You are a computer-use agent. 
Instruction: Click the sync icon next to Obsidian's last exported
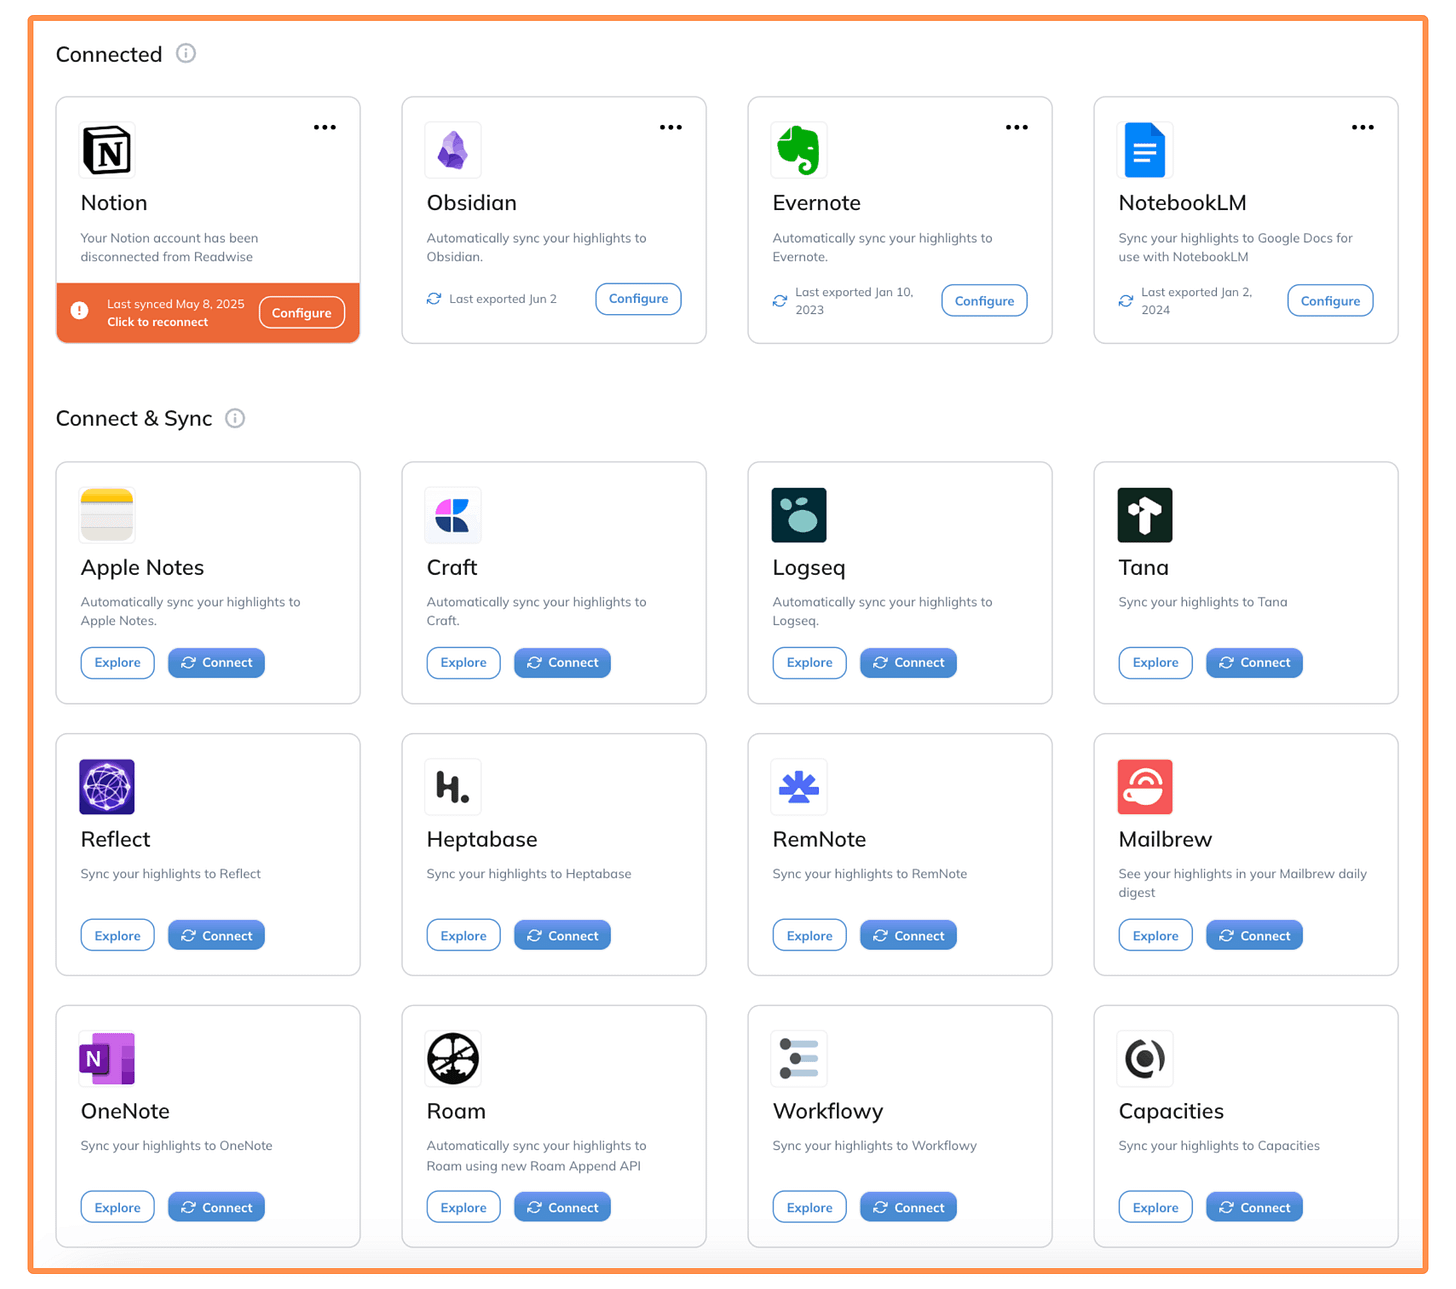(x=434, y=299)
